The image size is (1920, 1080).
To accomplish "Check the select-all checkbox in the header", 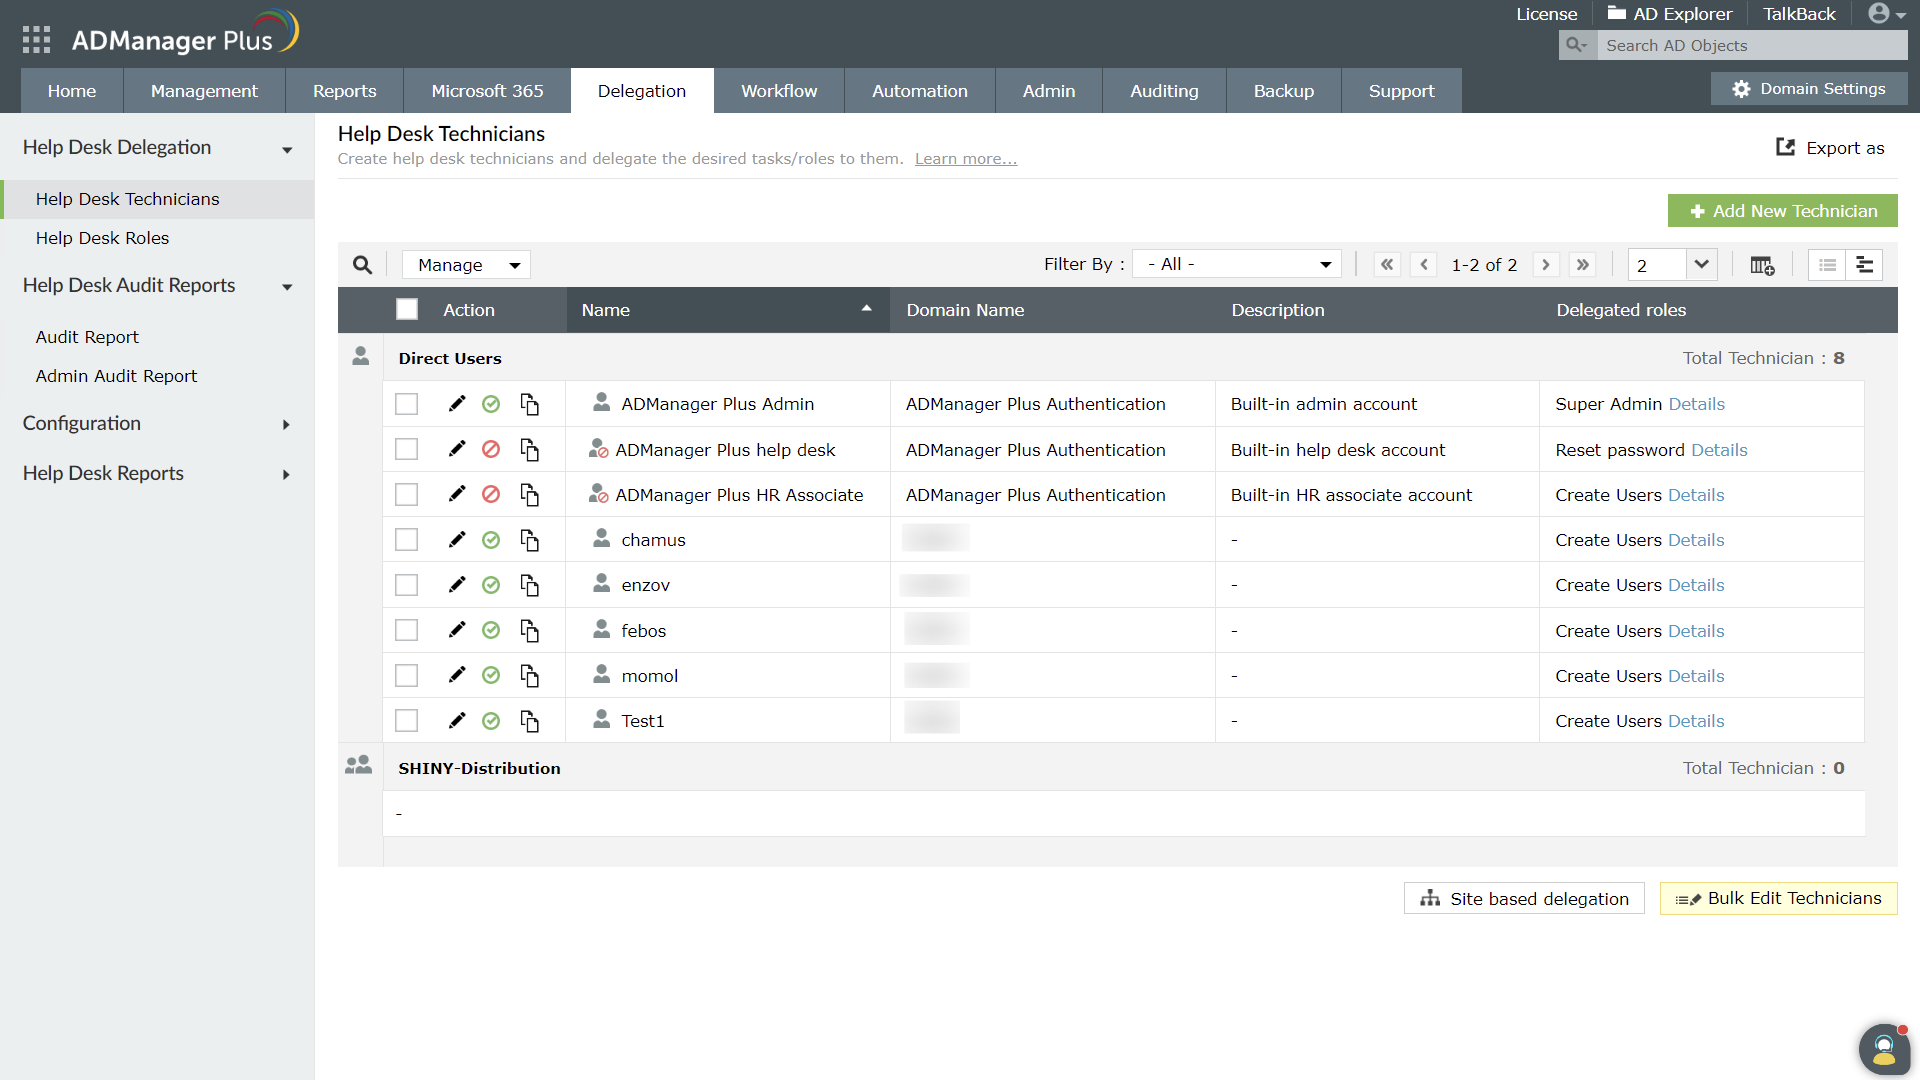I will [x=407, y=310].
